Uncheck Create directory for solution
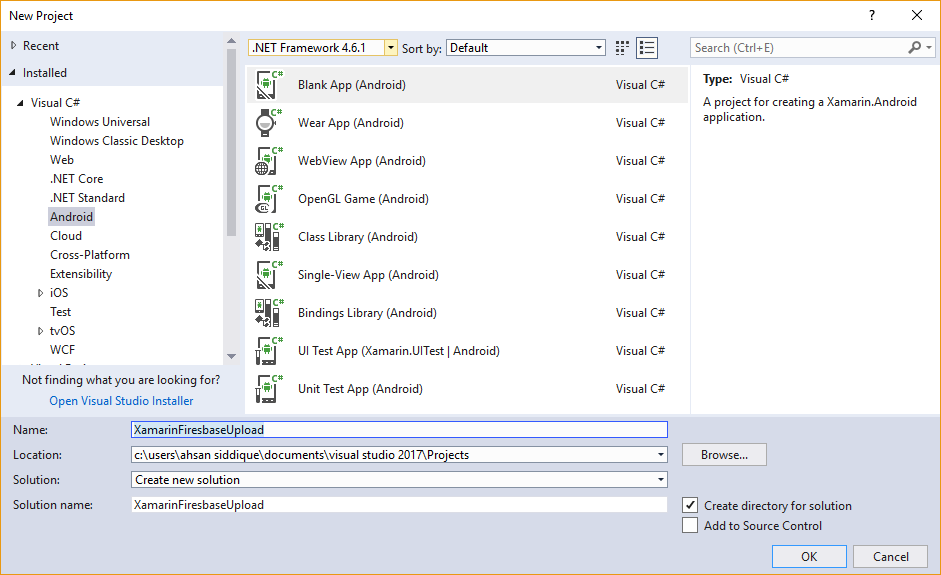Image resolution: width=941 pixels, height=575 pixels. [x=690, y=506]
